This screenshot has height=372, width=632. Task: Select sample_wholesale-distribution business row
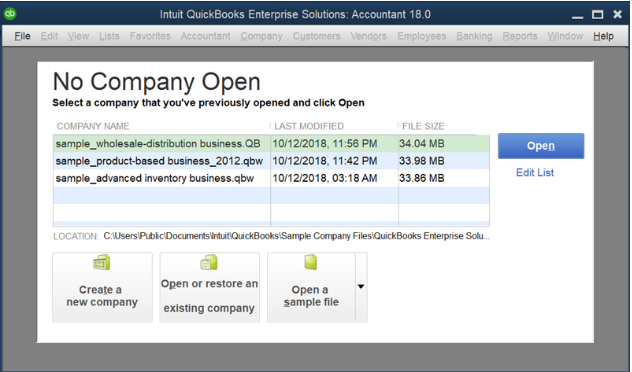tap(271, 143)
